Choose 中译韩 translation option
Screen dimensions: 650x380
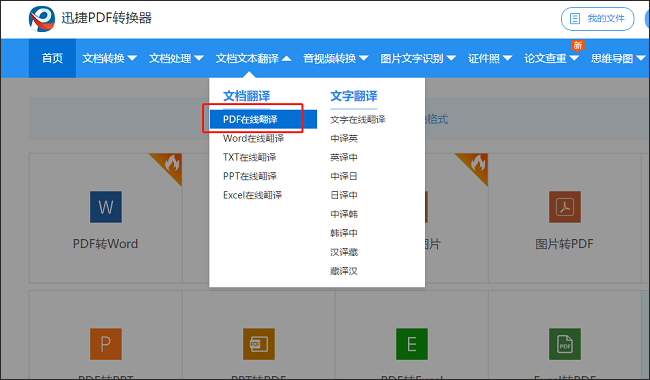pyautogui.click(x=344, y=214)
